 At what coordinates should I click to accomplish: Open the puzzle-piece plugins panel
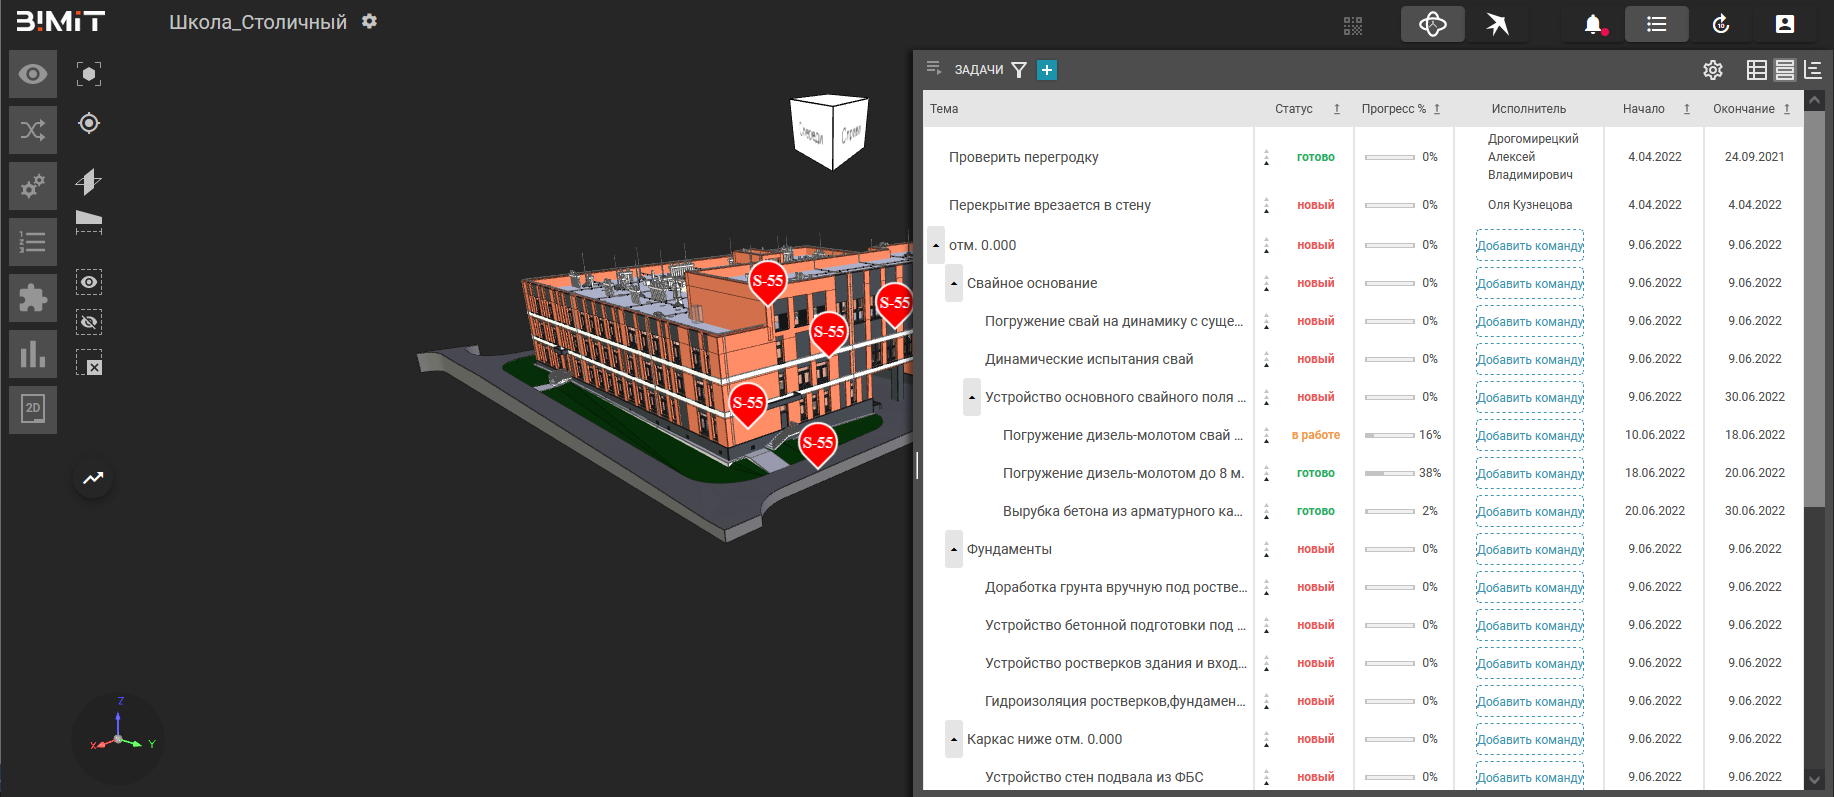pyautogui.click(x=33, y=298)
